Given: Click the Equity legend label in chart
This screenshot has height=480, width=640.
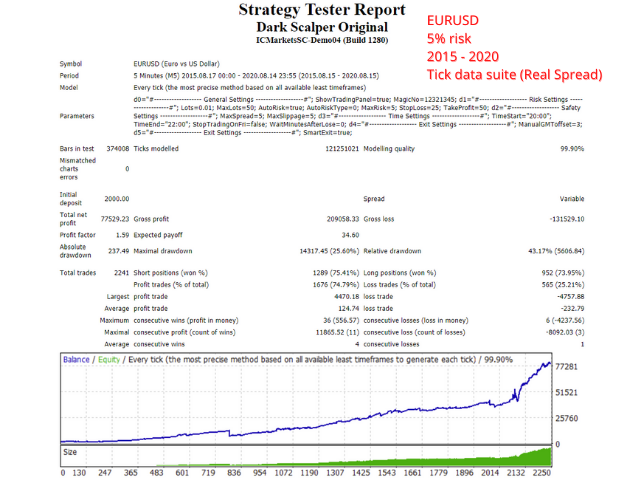Looking at the screenshot, I should pyautogui.click(x=109, y=360).
